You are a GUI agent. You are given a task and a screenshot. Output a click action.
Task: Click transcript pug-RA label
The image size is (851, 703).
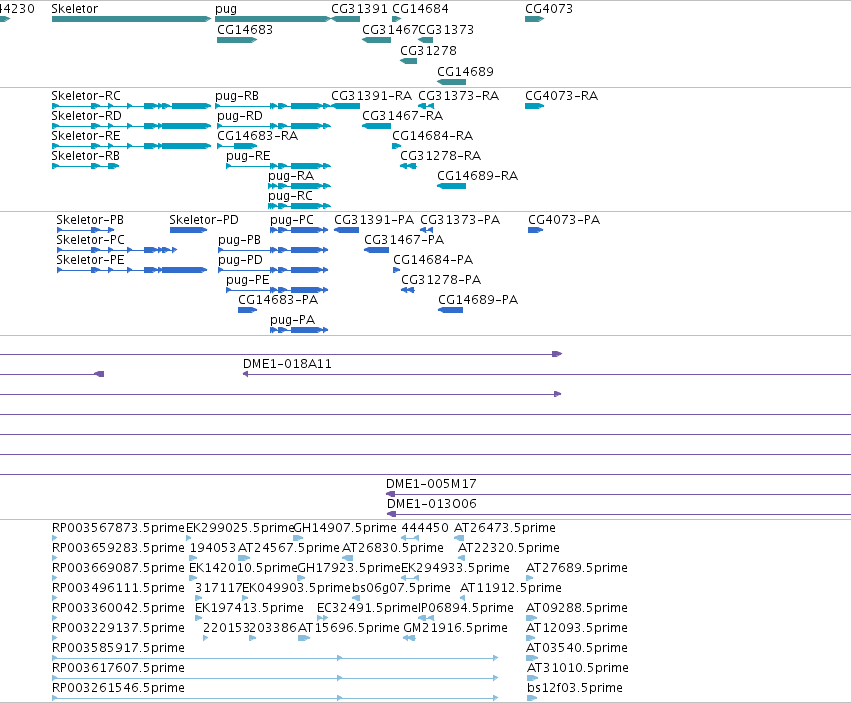(291, 176)
